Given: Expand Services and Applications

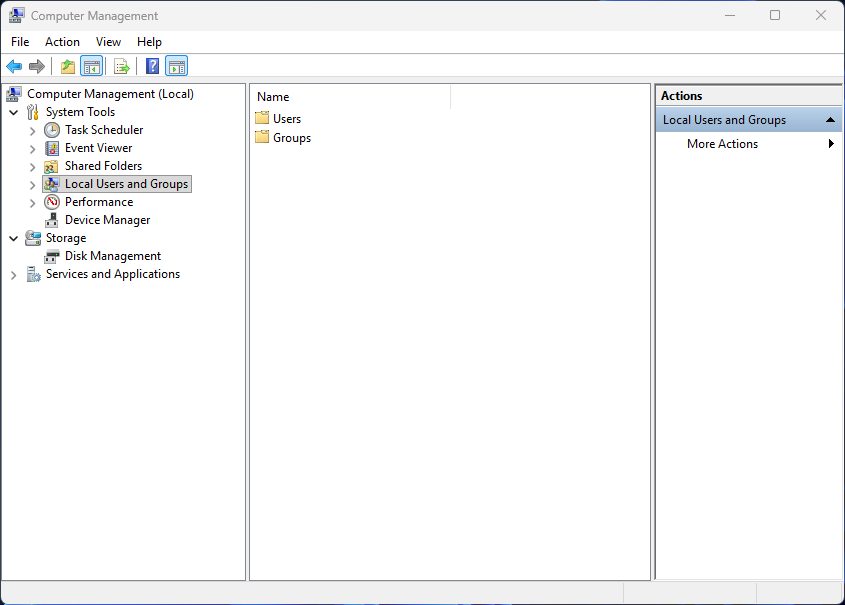Looking at the screenshot, I should click(13, 273).
